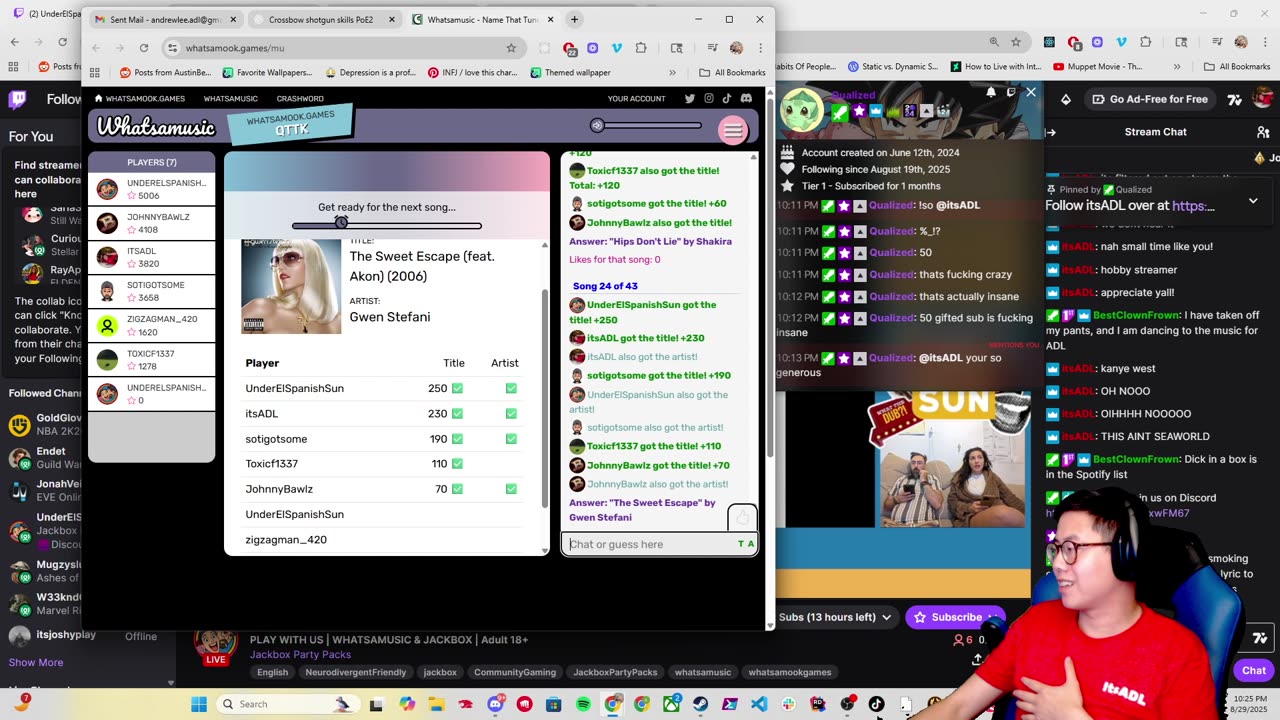Open Whatsamusic's Discord icon link
Viewport: 1280px width, 720px height.
click(746, 98)
